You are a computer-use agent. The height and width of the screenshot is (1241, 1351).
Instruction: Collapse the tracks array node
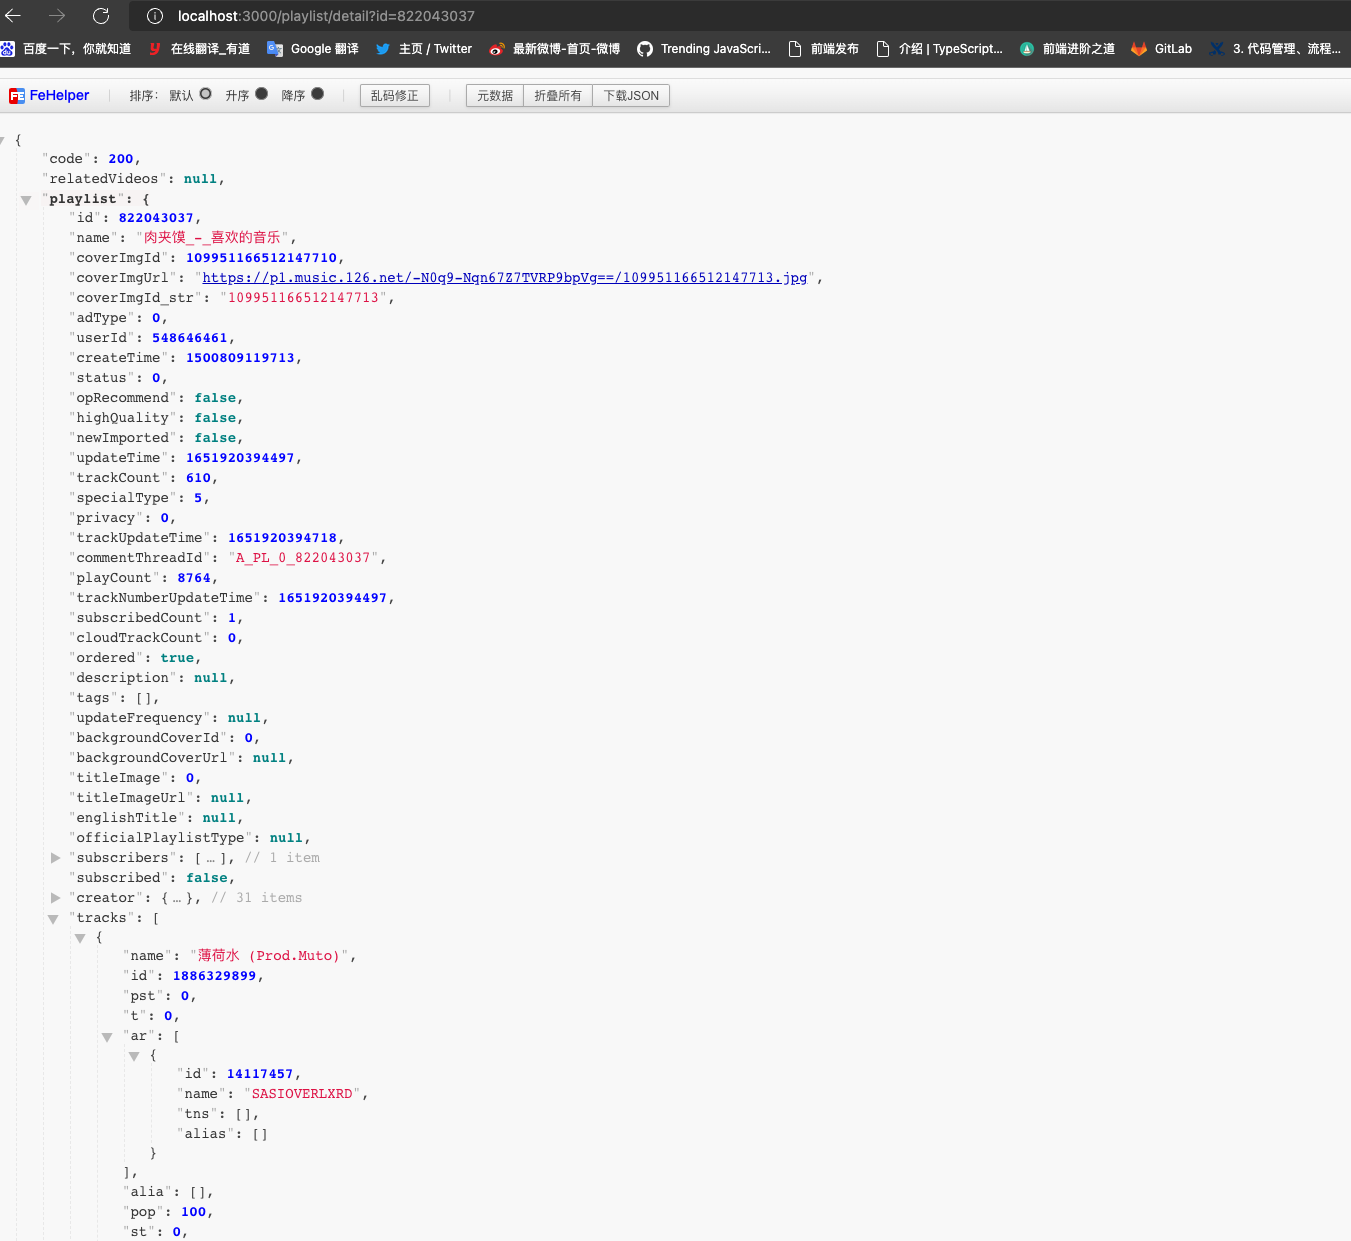tap(53, 918)
